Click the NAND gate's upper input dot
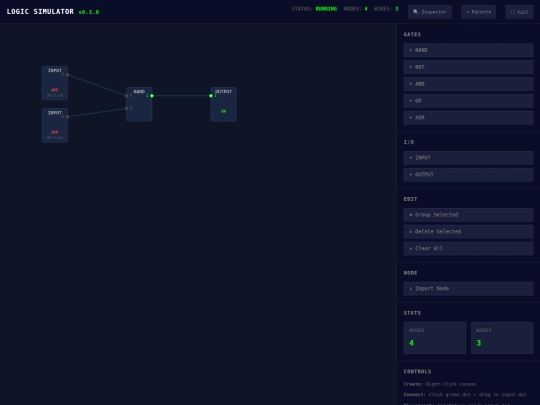 tap(126, 96)
